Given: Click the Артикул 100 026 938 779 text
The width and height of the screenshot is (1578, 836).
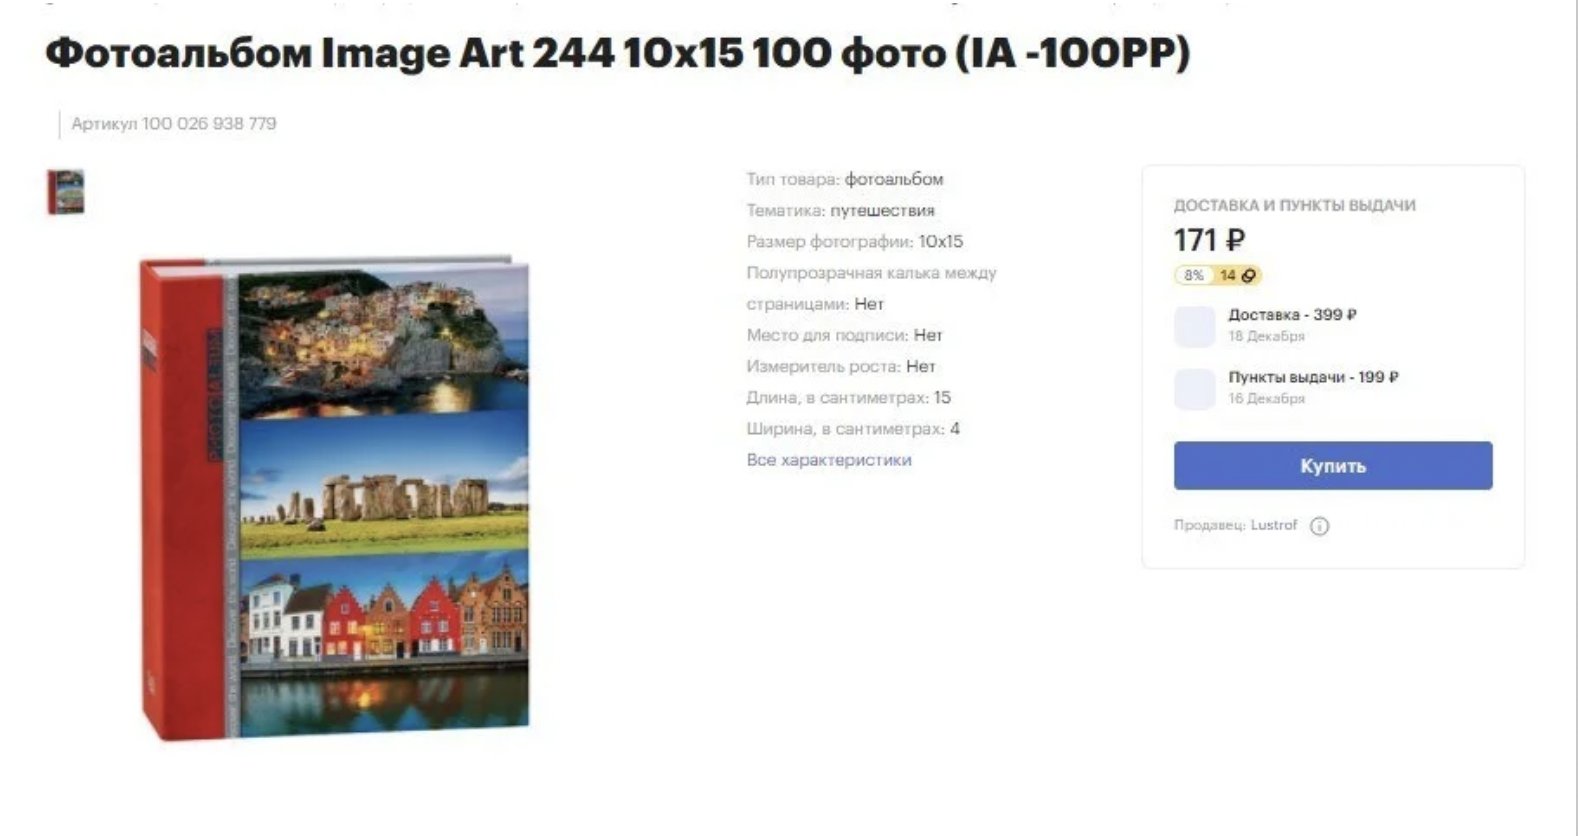Looking at the screenshot, I should [x=174, y=124].
